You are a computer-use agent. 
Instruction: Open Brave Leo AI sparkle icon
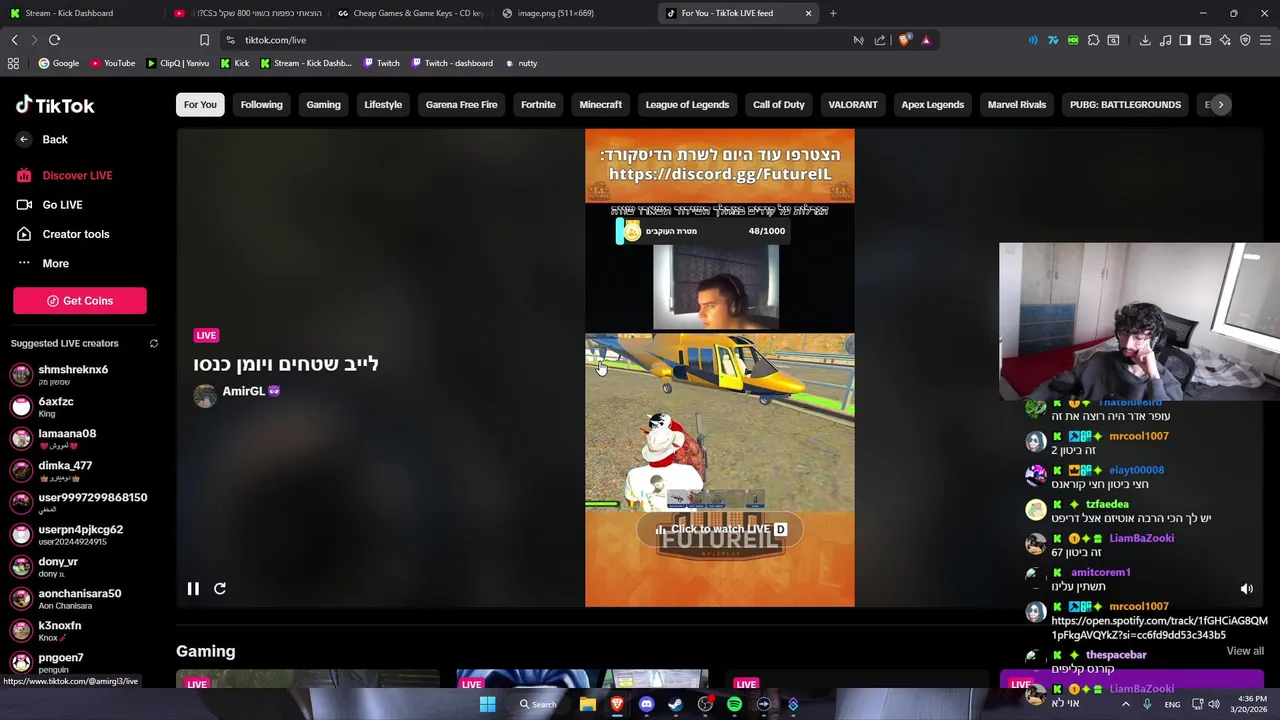1225,40
